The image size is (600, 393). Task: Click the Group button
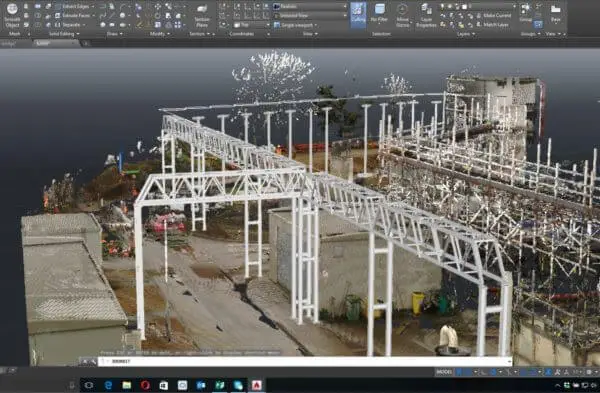(x=525, y=12)
